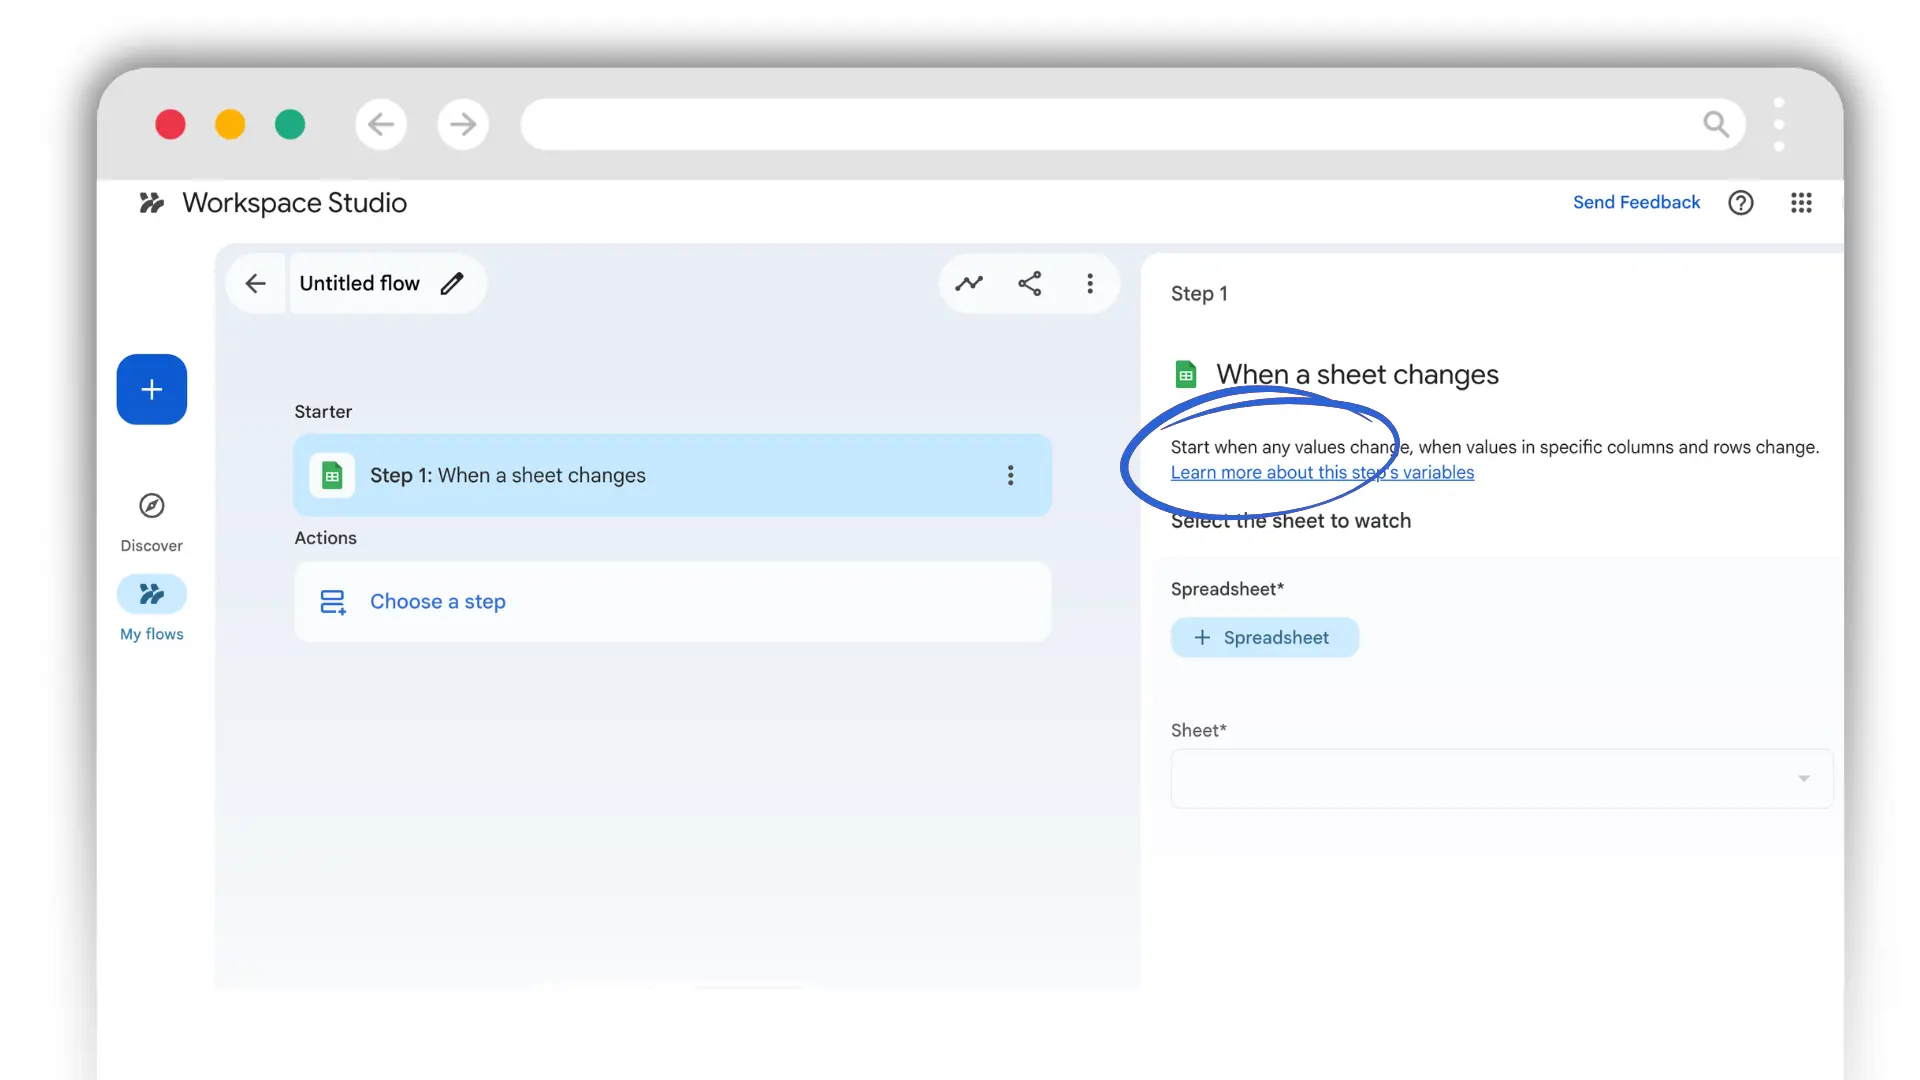
Task: Open Step 1 card three-dot options
Action: [x=1010, y=476]
